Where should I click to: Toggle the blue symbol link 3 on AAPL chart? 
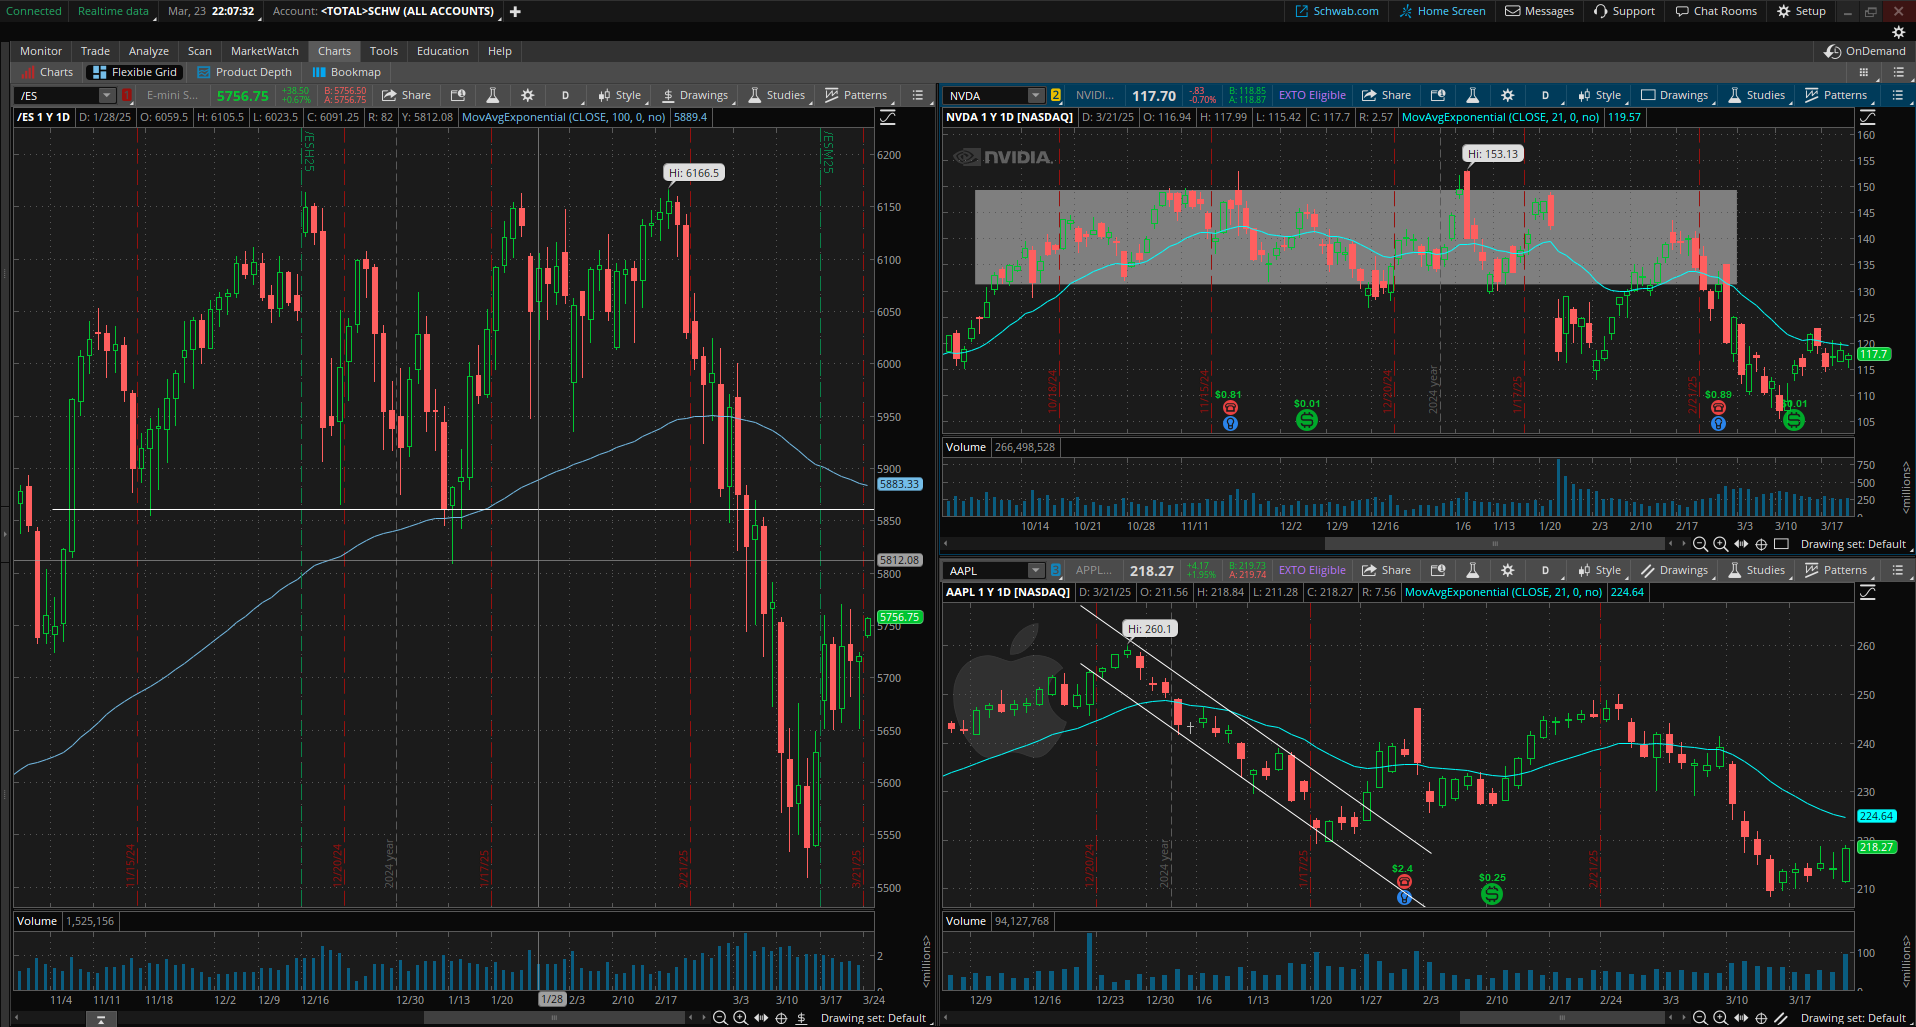(1056, 570)
